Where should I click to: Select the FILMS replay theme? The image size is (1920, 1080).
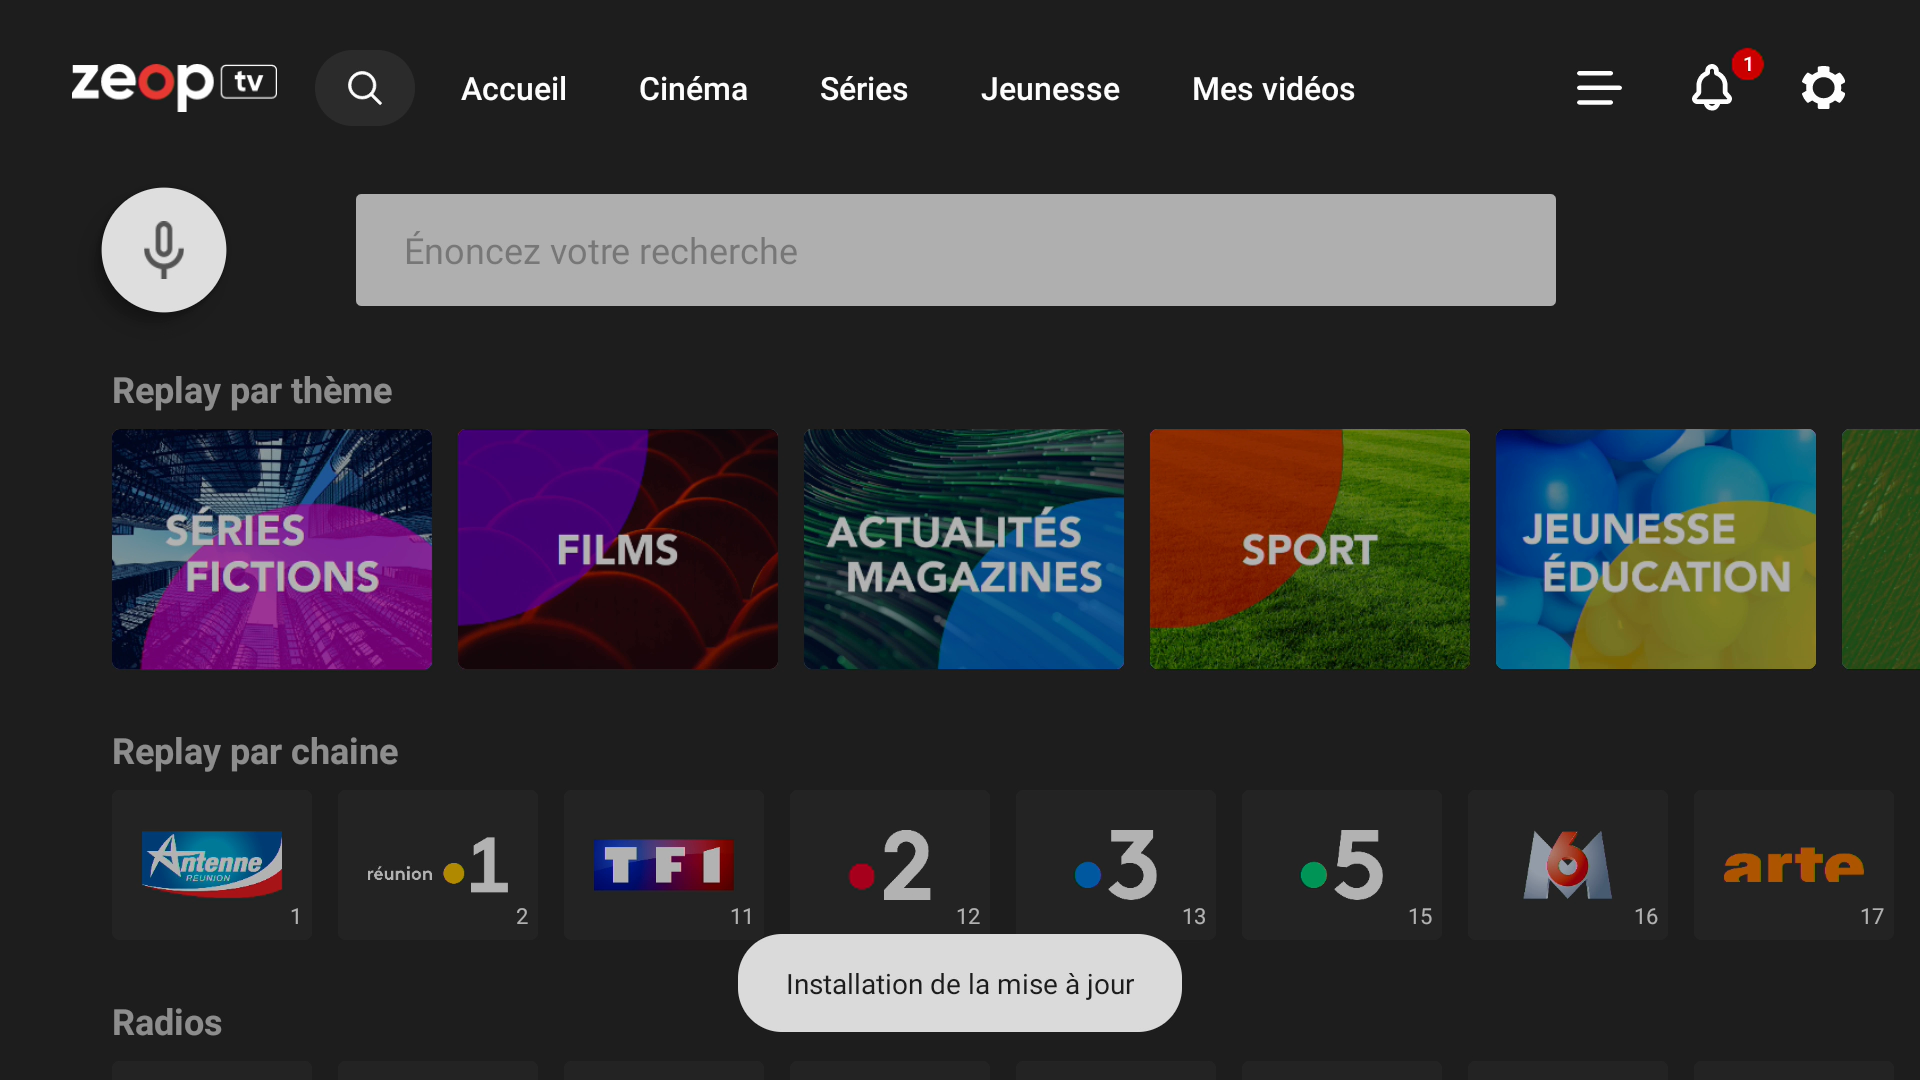(x=617, y=549)
